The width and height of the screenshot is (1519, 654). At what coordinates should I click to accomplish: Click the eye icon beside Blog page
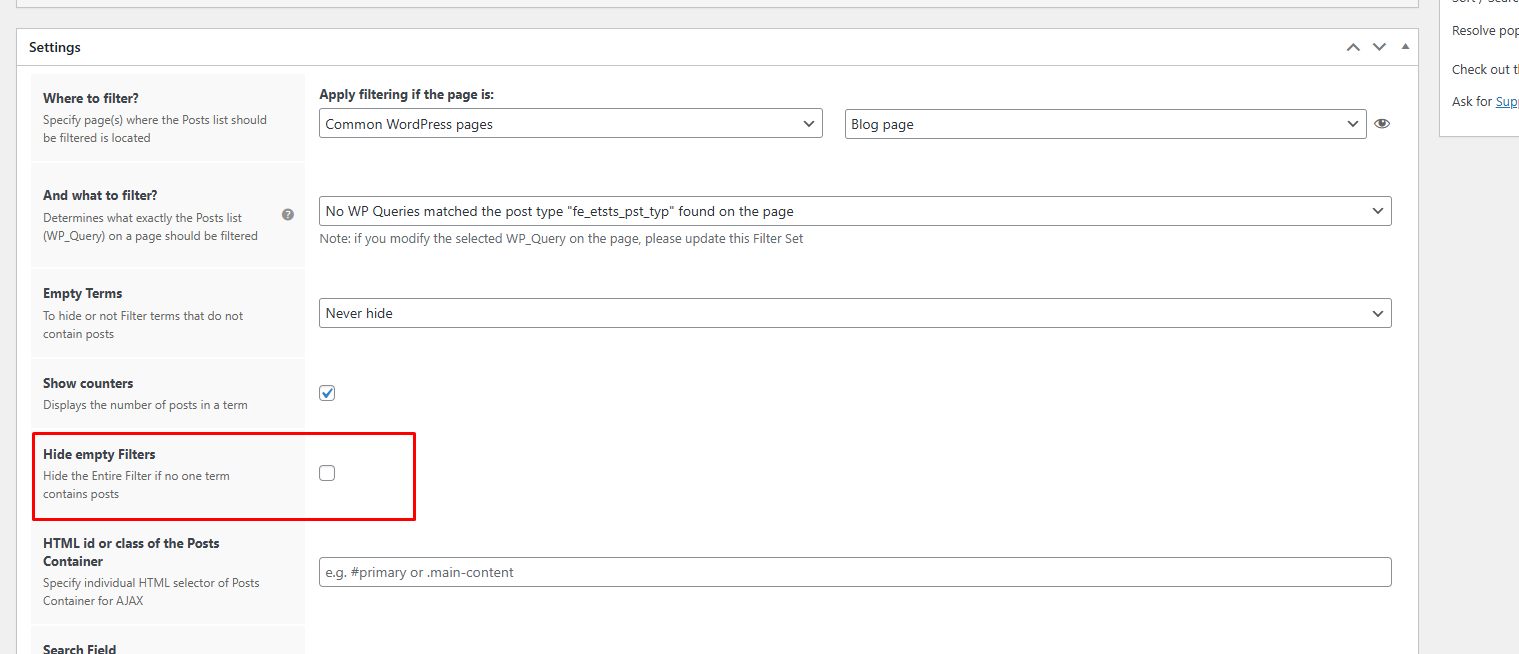(x=1382, y=124)
